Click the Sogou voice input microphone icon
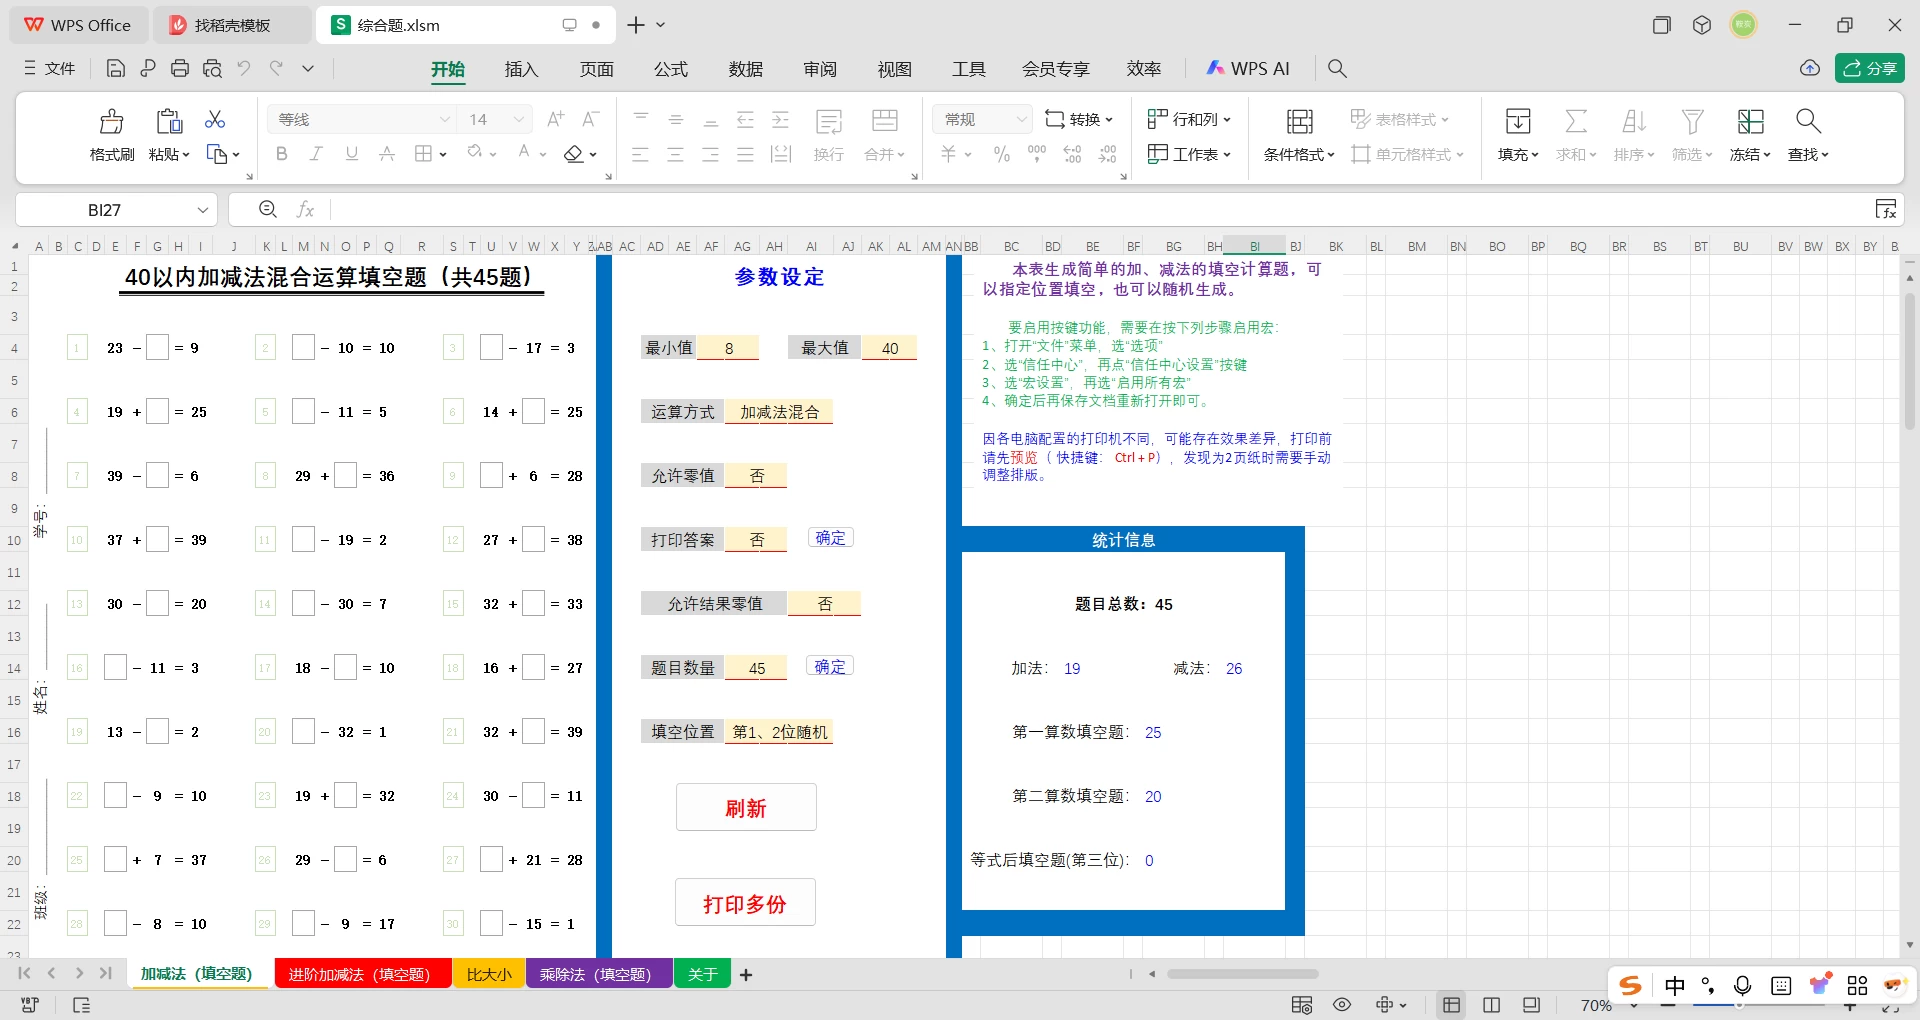Viewport: 1920px width, 1020px height. click(x=1743, y=986)
